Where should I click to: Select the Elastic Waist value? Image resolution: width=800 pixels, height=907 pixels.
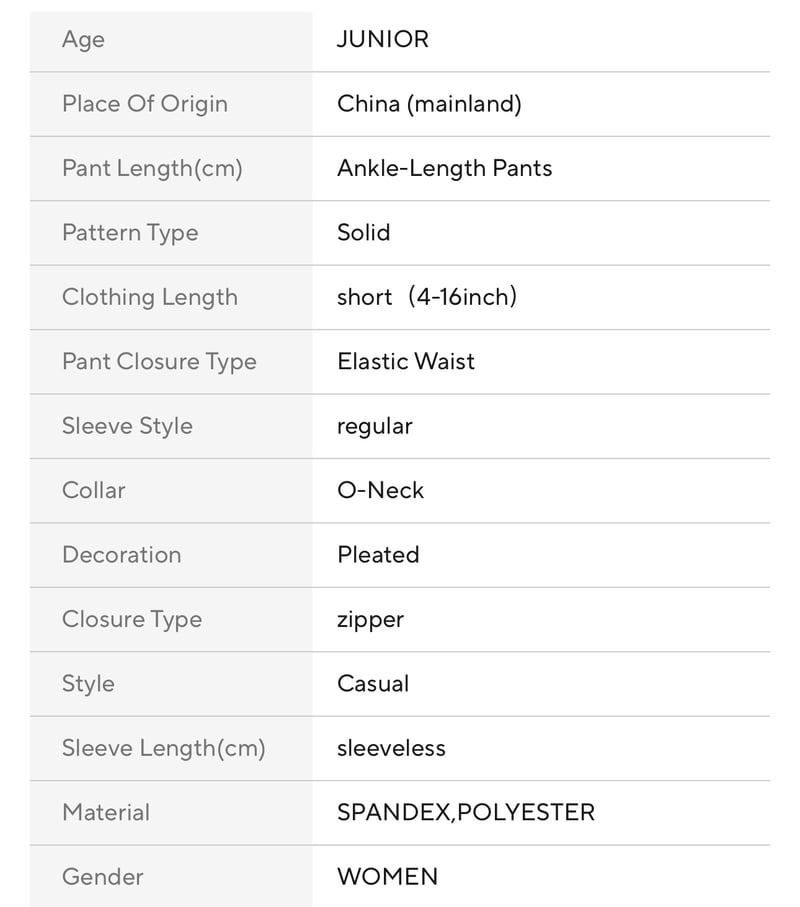pos(406,362)
